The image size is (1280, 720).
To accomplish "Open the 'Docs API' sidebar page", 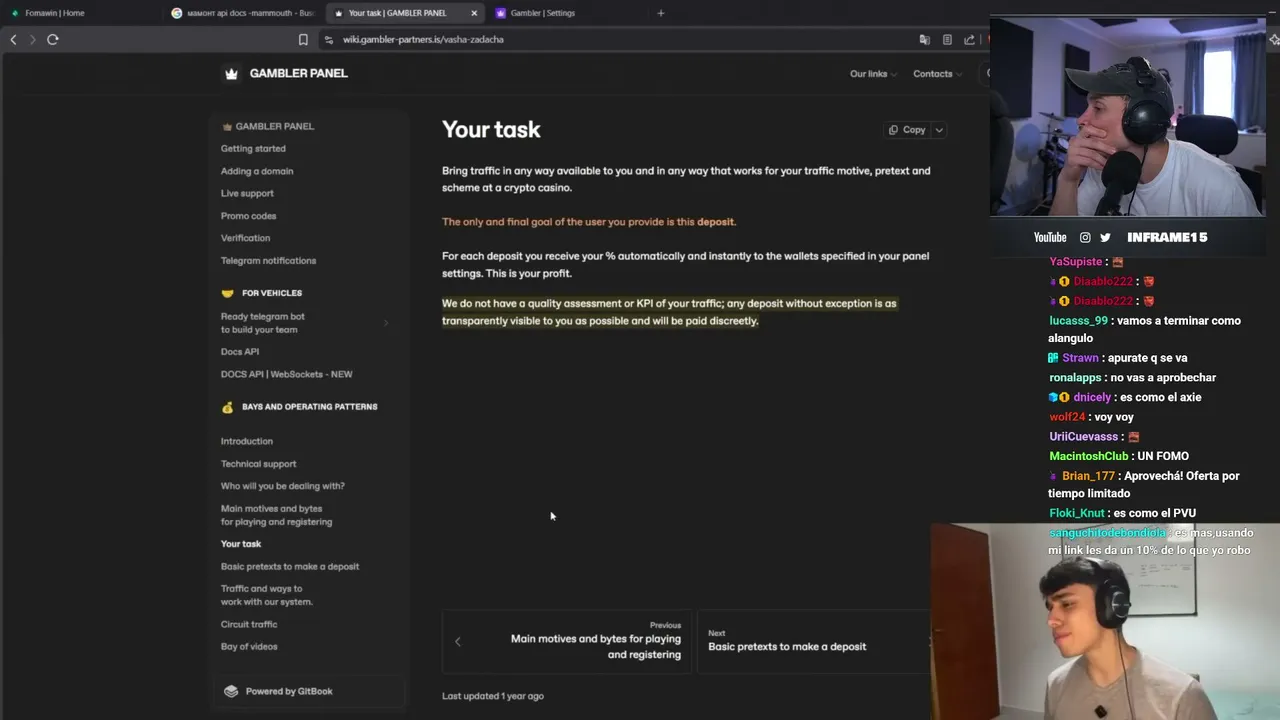I will click(x=240, y=352).
